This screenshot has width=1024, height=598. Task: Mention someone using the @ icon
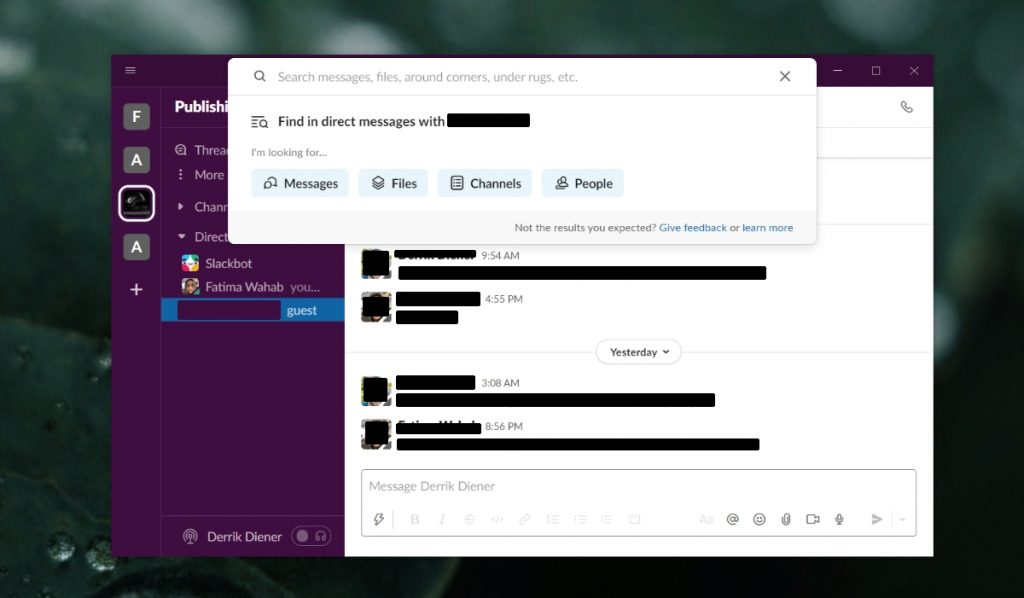[x=733, y=519]
